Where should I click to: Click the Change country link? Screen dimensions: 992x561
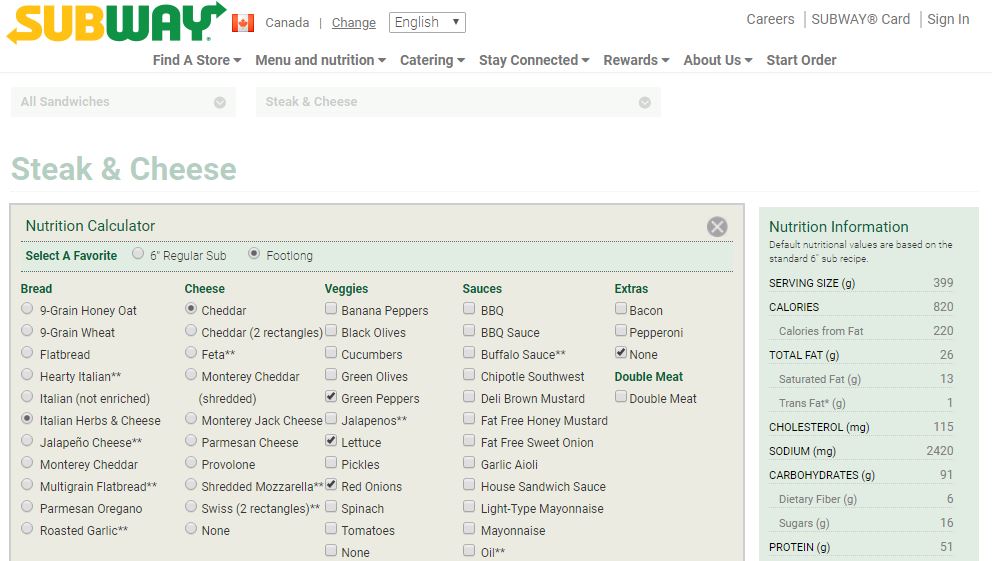(354, 23)
